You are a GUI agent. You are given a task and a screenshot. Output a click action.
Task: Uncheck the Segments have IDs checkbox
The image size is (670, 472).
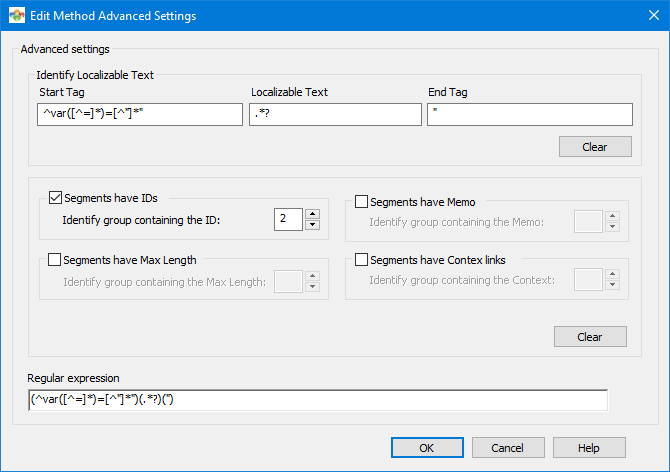tap(56, 198)
